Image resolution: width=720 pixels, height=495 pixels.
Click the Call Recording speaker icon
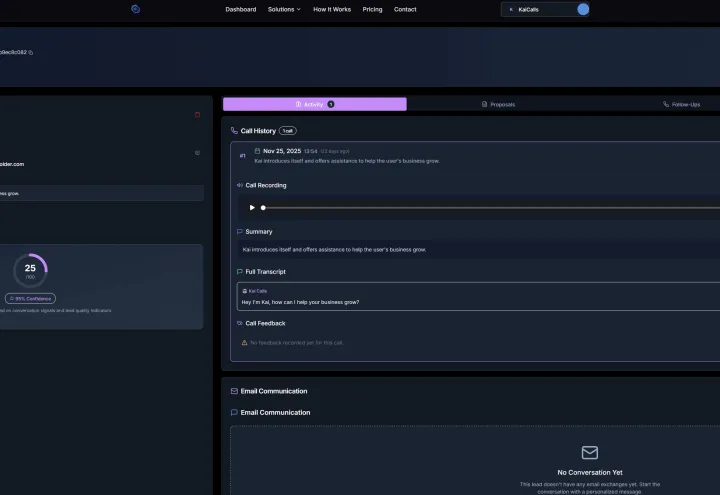[240, 185]
